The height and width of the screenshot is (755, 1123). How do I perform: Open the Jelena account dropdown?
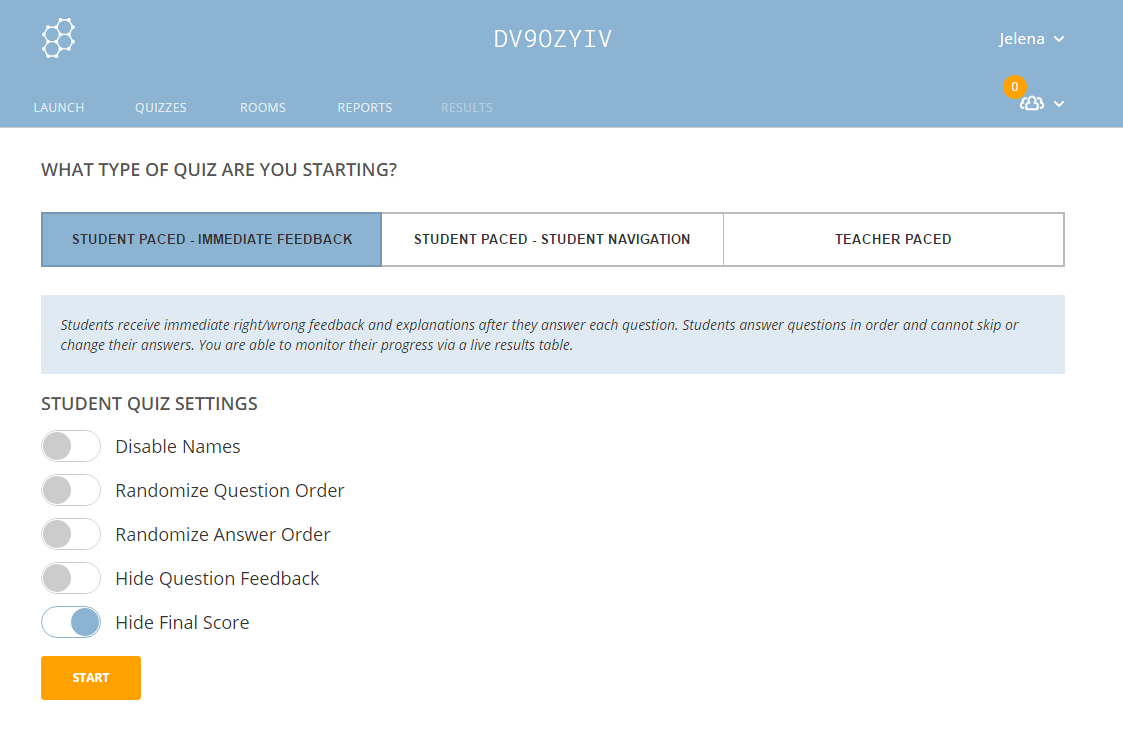click(x=1031, y=39)
